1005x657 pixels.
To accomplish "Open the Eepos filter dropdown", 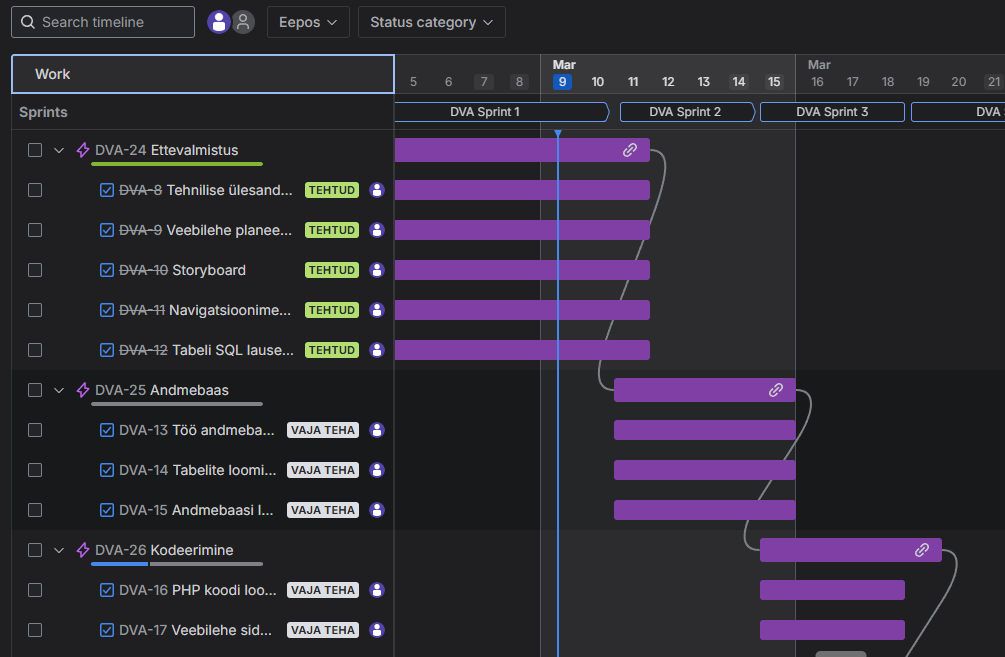I will (308, 22).
